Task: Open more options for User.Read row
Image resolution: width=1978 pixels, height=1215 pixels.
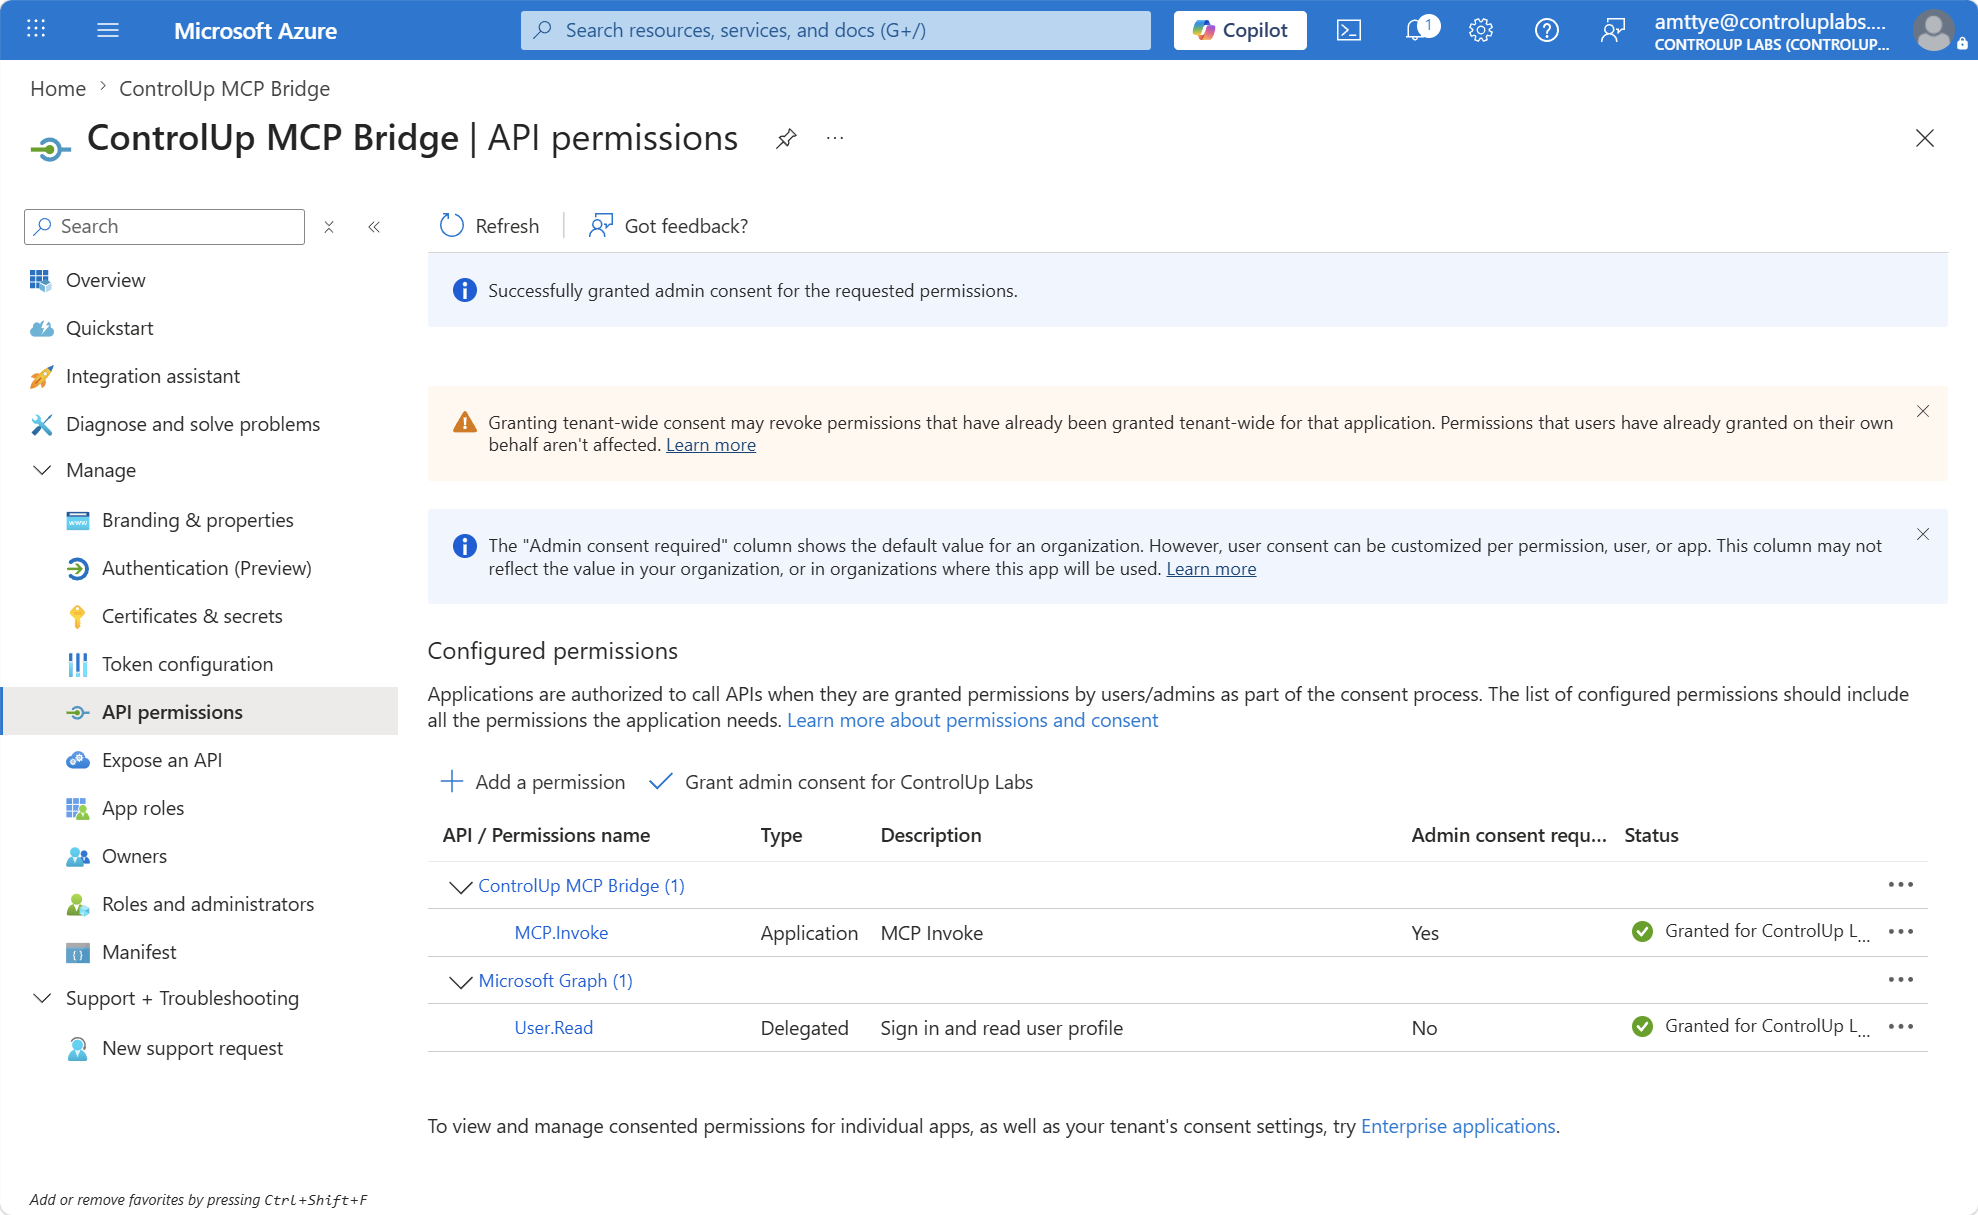Action: coord(1900,1027)
